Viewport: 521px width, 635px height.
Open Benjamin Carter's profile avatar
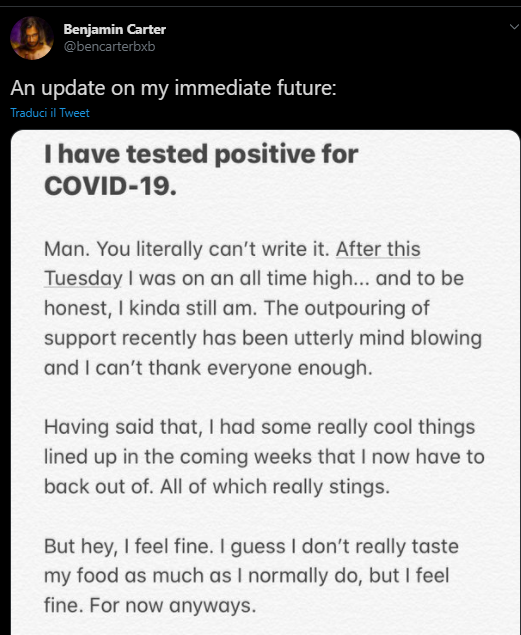click(32, 38)
